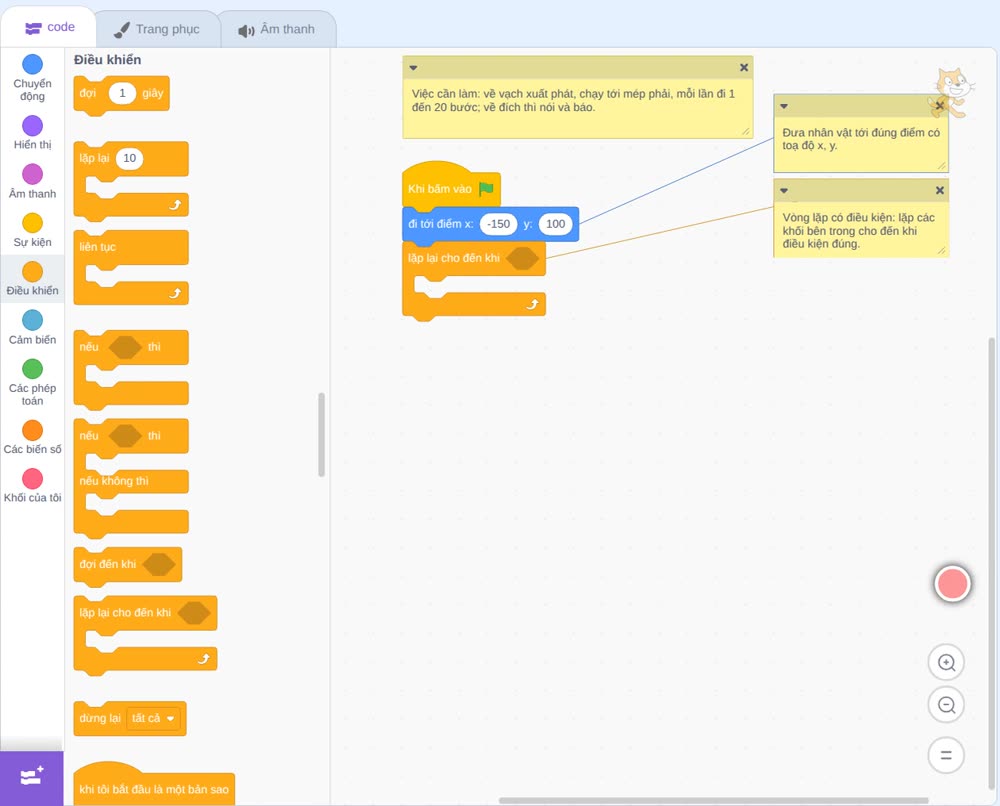The image size is (1000, 806).
Task: Open the add extension button
Action: (x=31, y=778)
